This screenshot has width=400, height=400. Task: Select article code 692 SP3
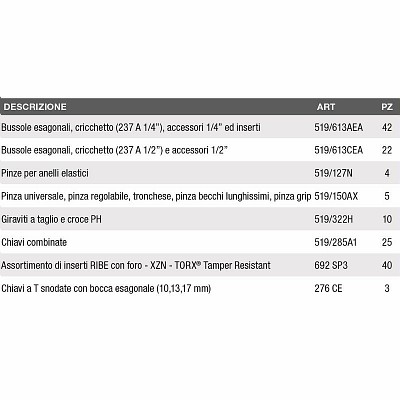pos(331,265)
